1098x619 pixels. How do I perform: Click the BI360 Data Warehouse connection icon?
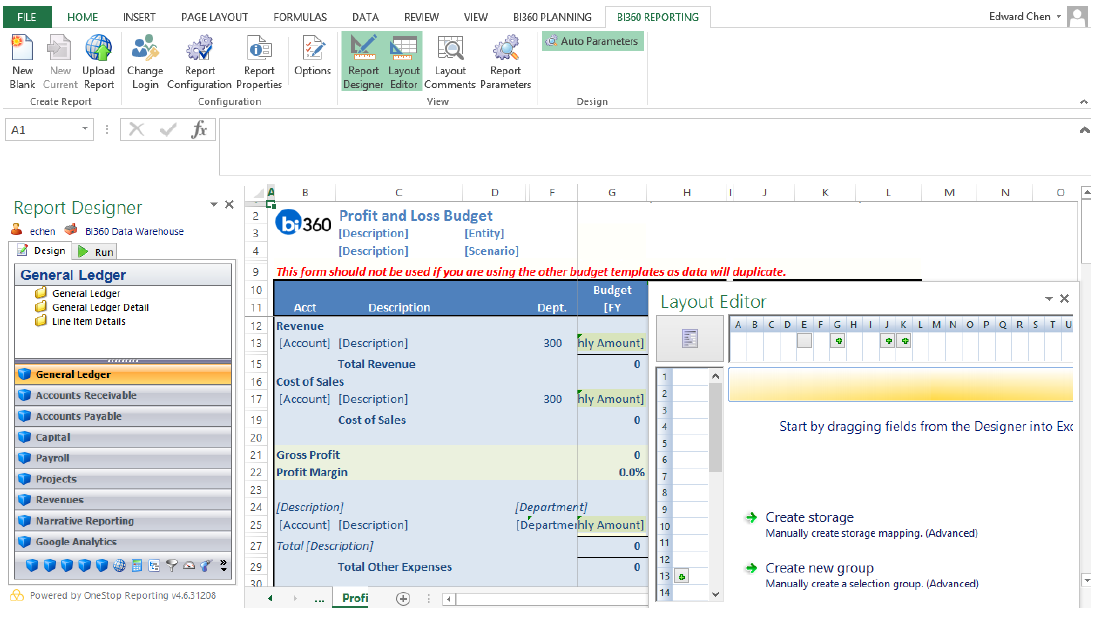tap(71, 230)
